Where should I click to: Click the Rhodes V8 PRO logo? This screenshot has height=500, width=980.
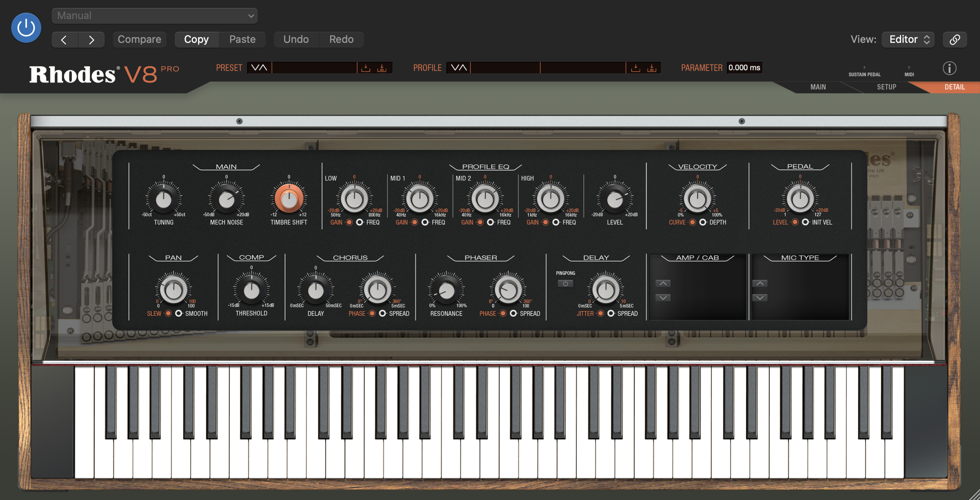tap(104, 74)
